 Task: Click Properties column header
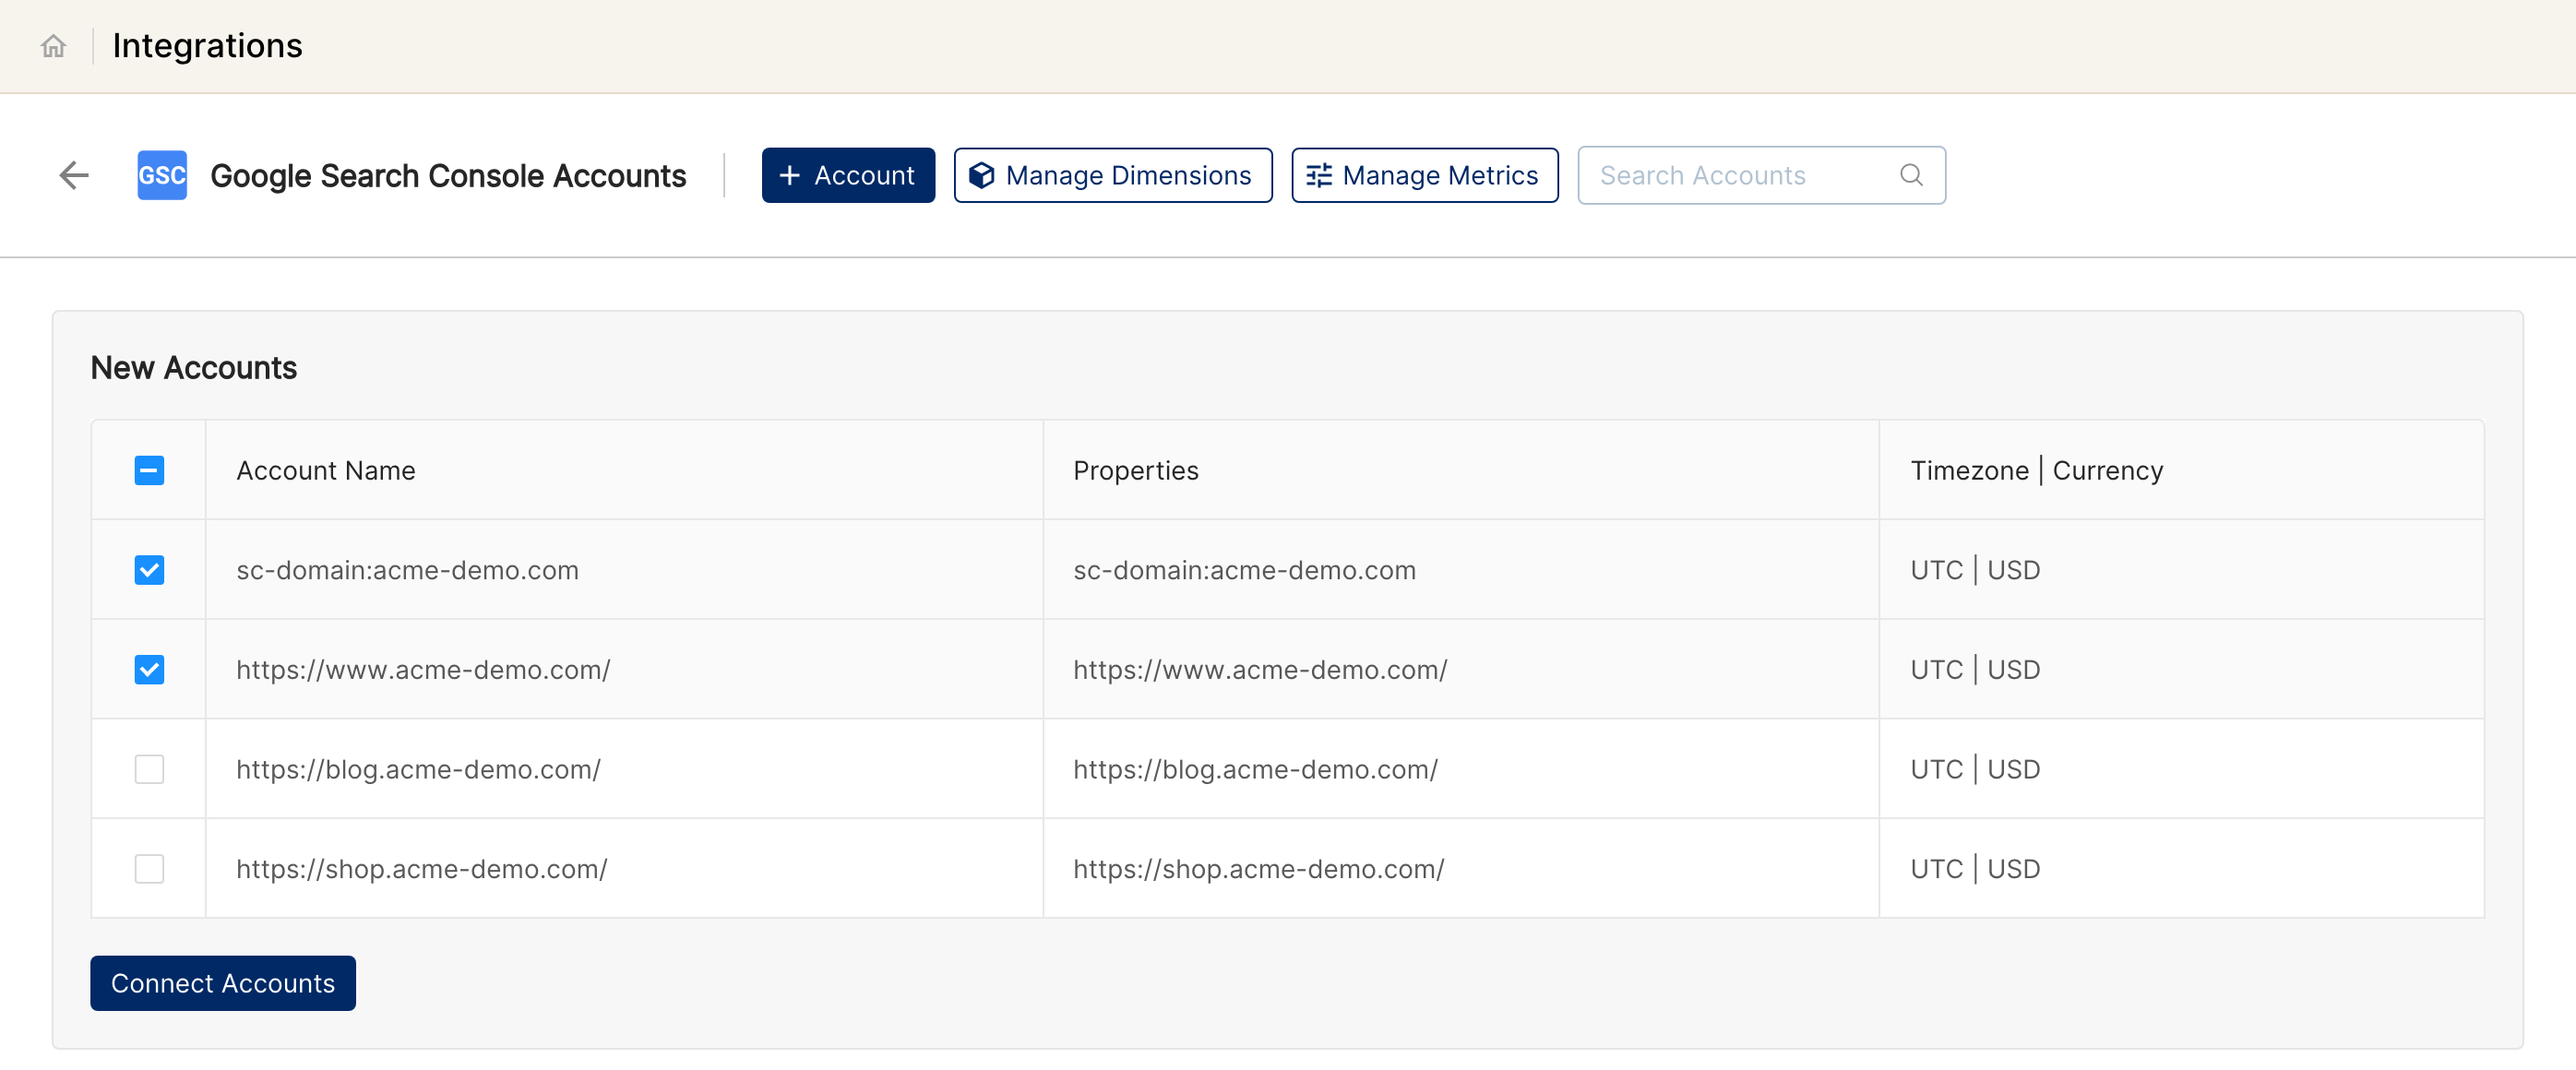coord(1136,470)
